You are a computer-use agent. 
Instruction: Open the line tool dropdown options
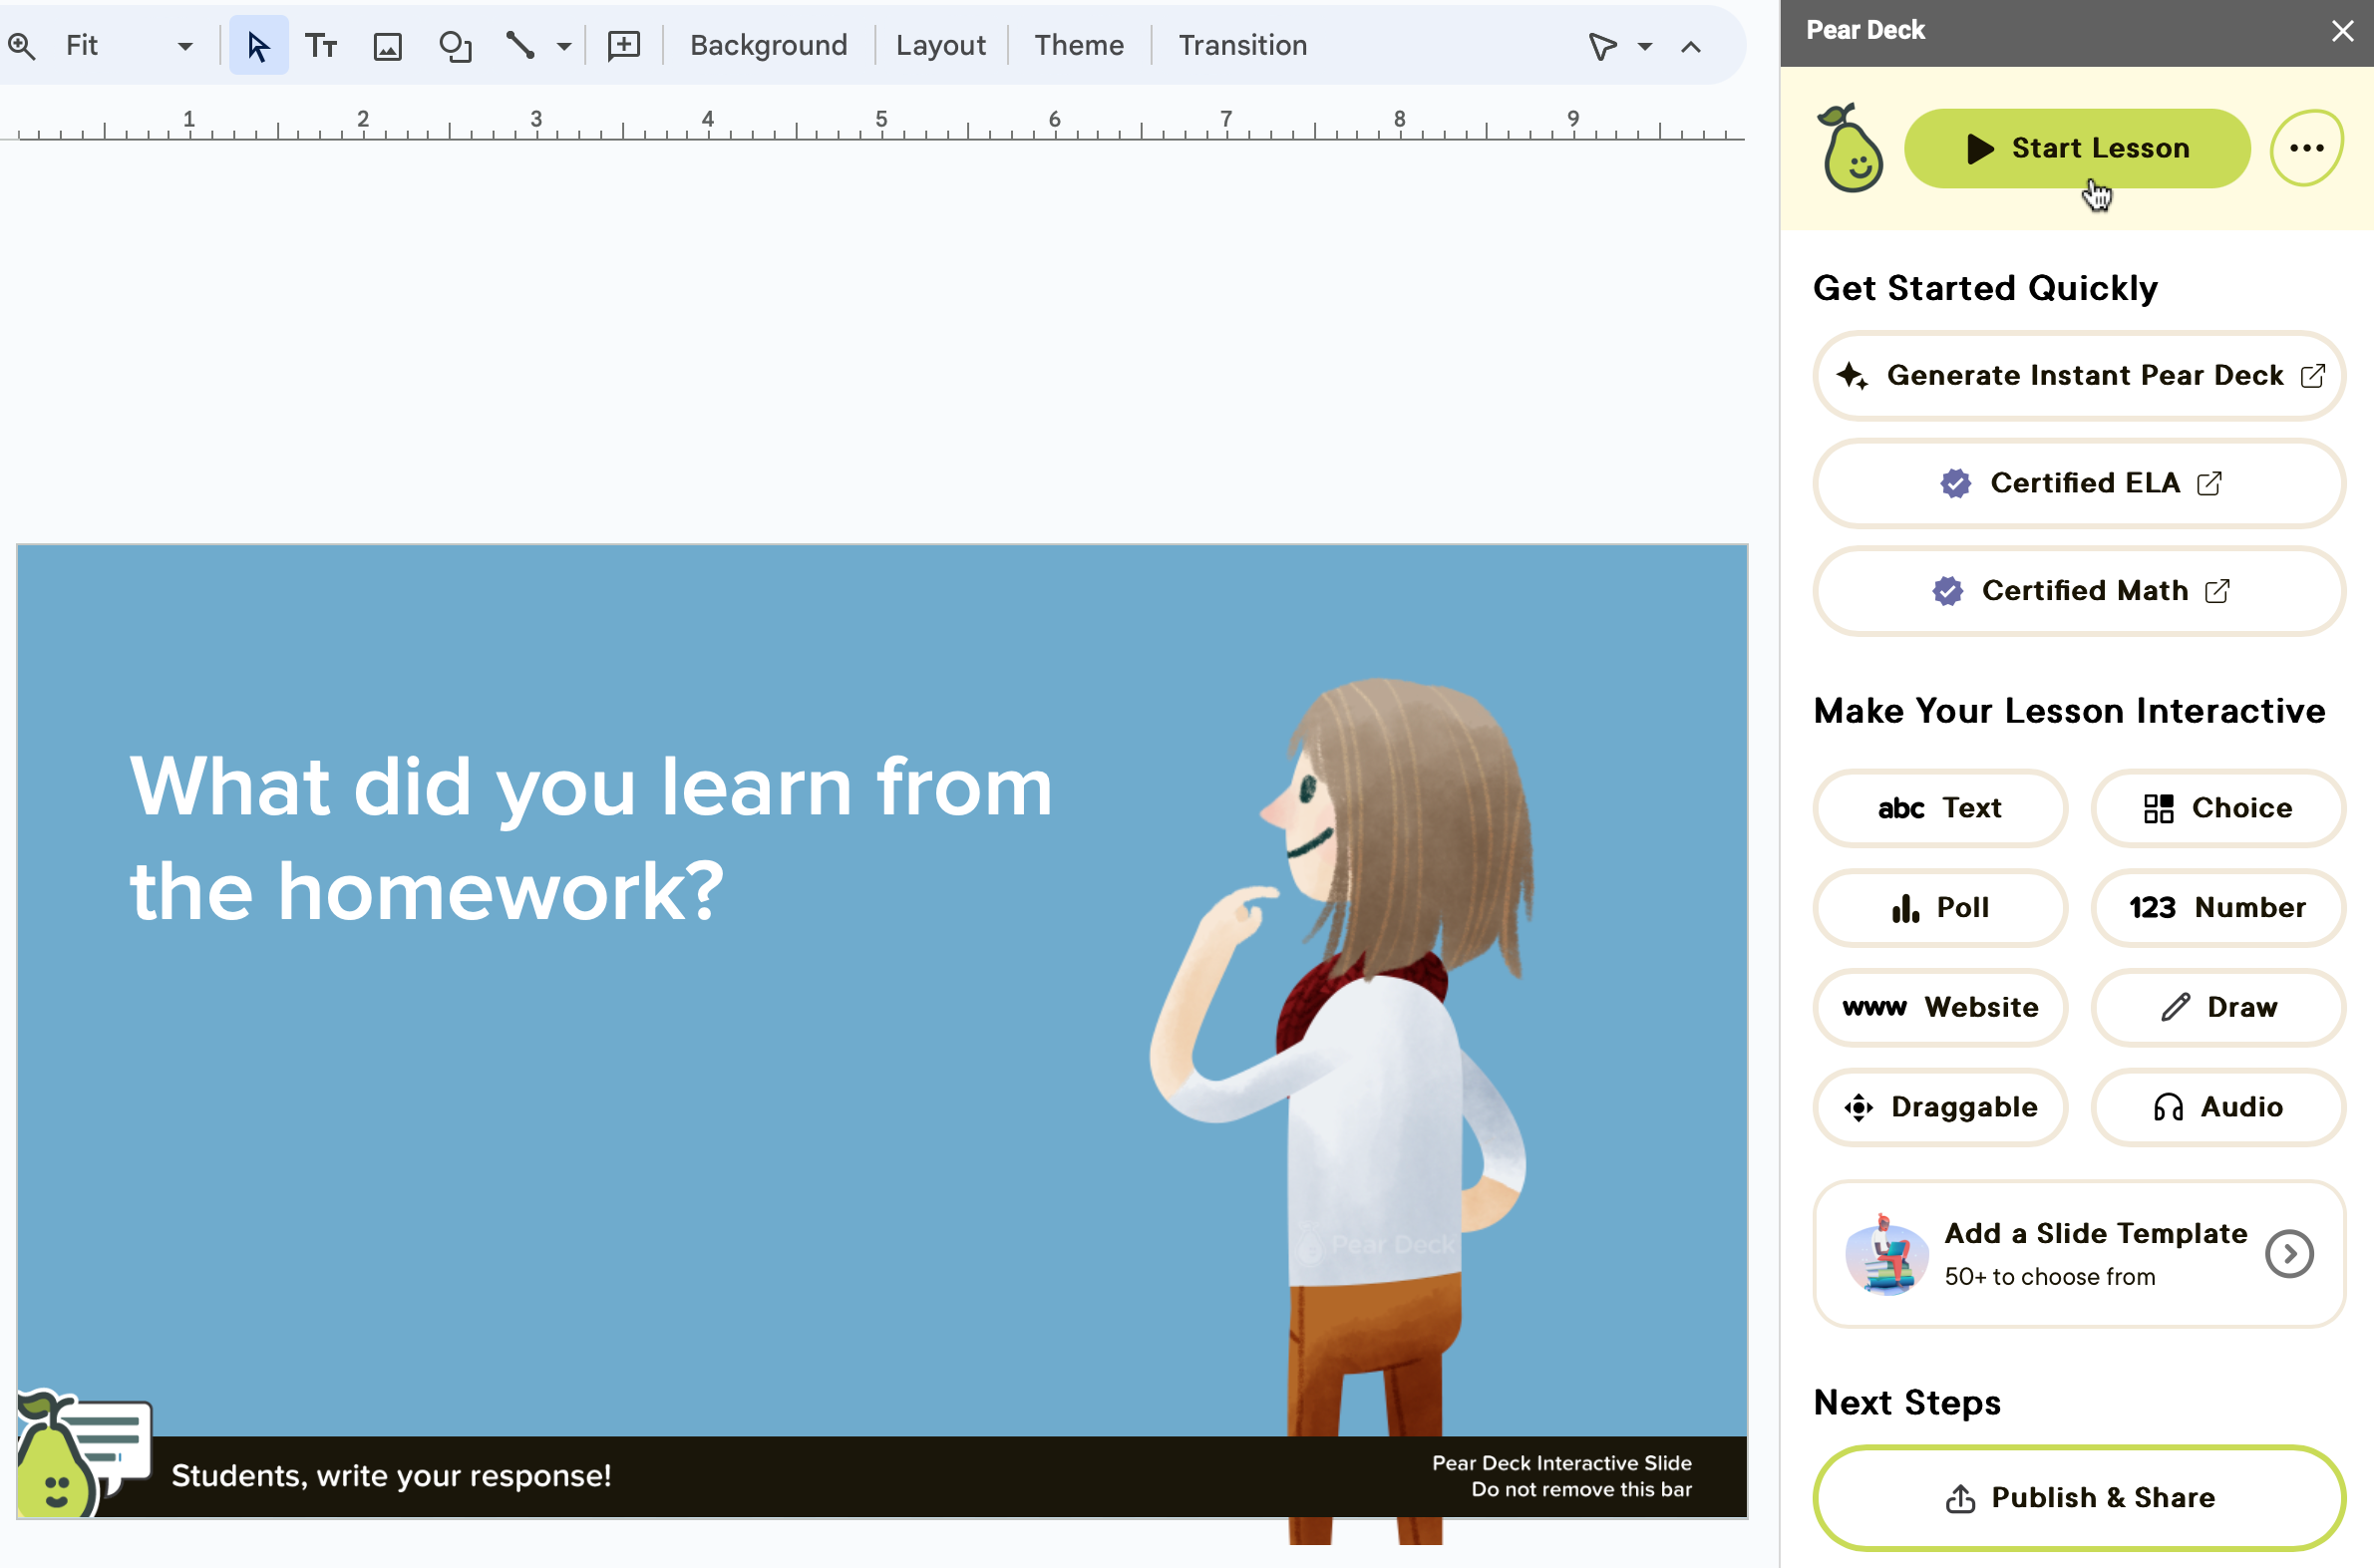click(564, 45)
